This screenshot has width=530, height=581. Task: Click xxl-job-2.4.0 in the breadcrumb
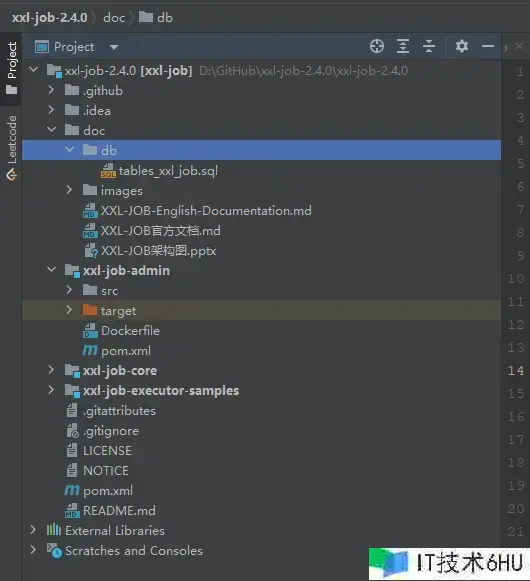pos(49,17)
